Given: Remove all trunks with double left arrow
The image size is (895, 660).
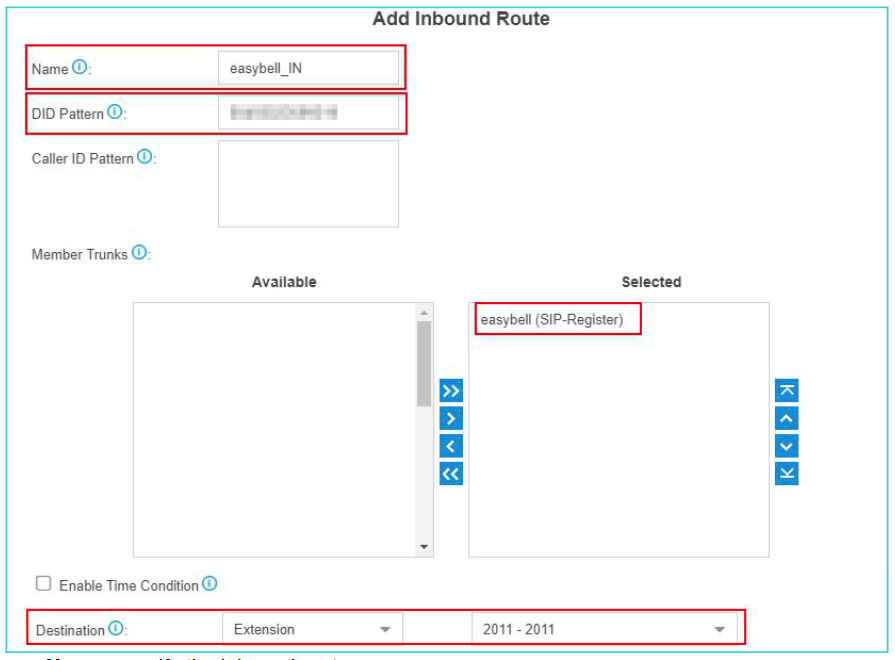Looking at the screenshot, I should (451, 474).
